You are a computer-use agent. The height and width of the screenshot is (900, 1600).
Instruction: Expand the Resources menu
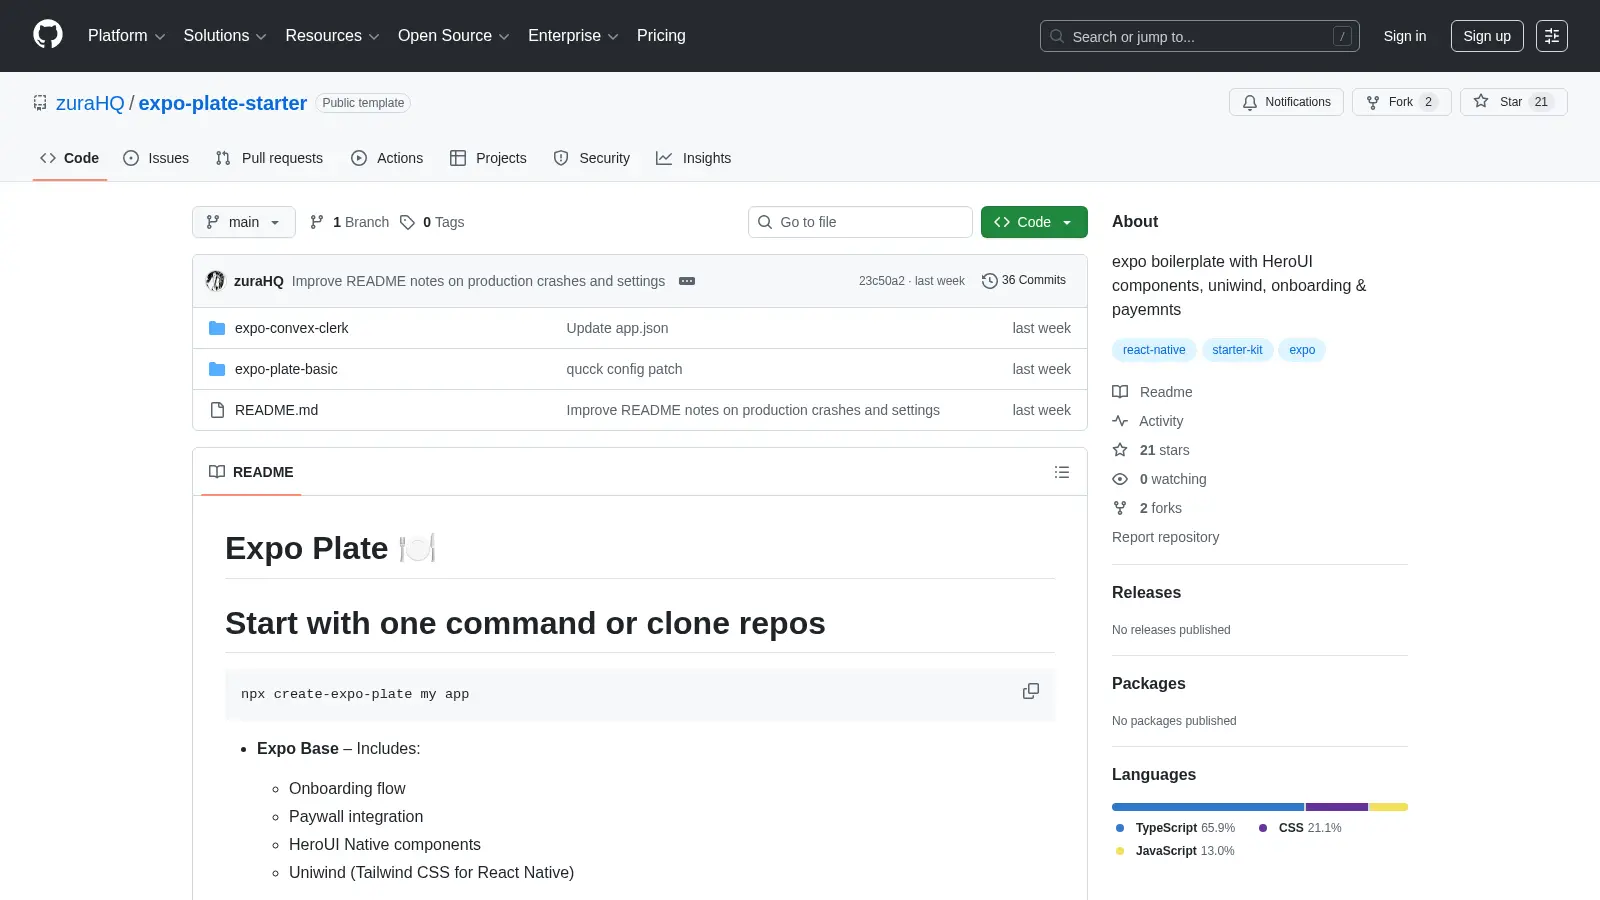coord(332,36)
